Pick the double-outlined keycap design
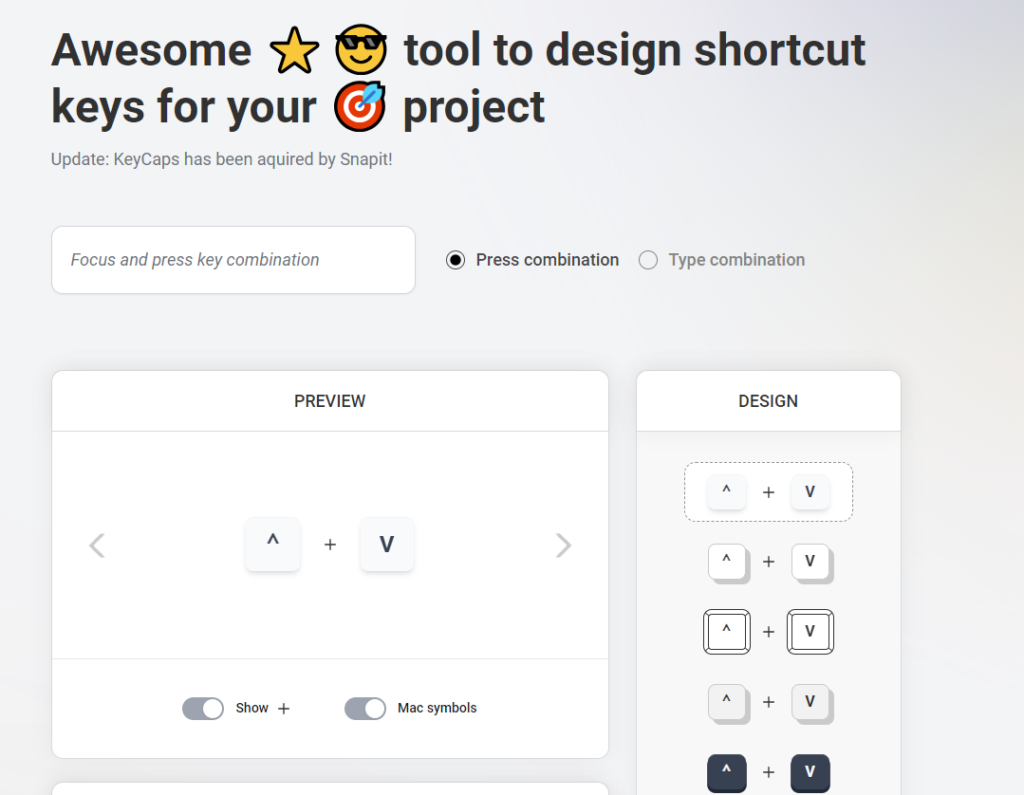This screenshot has width=1024, height=795. (768, 631)
